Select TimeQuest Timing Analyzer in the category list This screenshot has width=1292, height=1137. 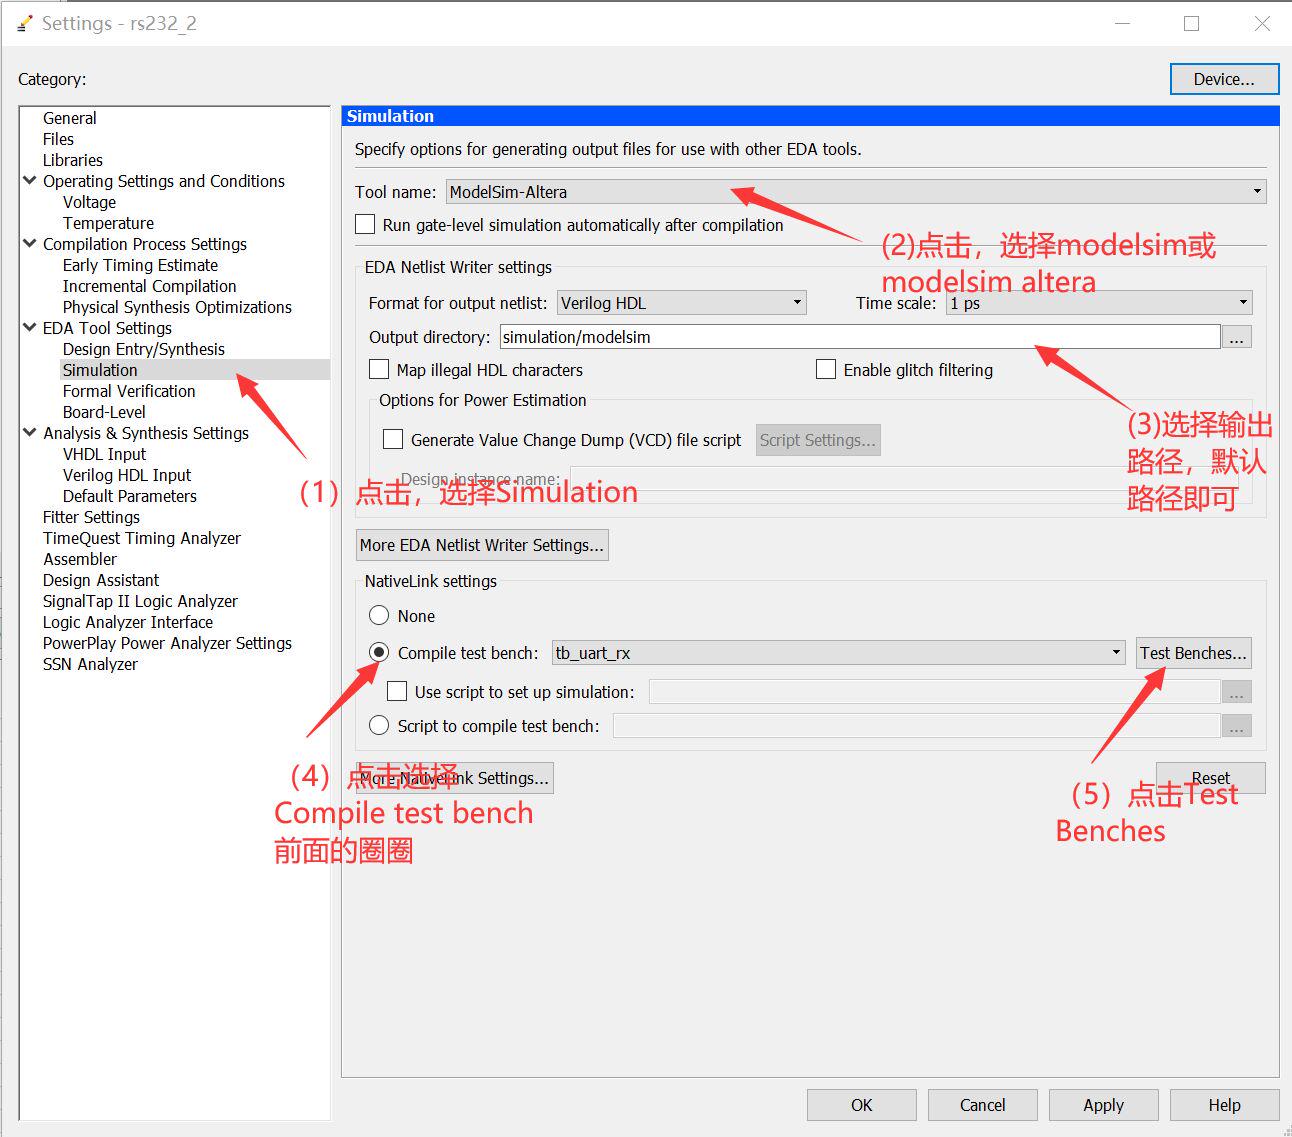pyautogui.click(x=141, y=538)
